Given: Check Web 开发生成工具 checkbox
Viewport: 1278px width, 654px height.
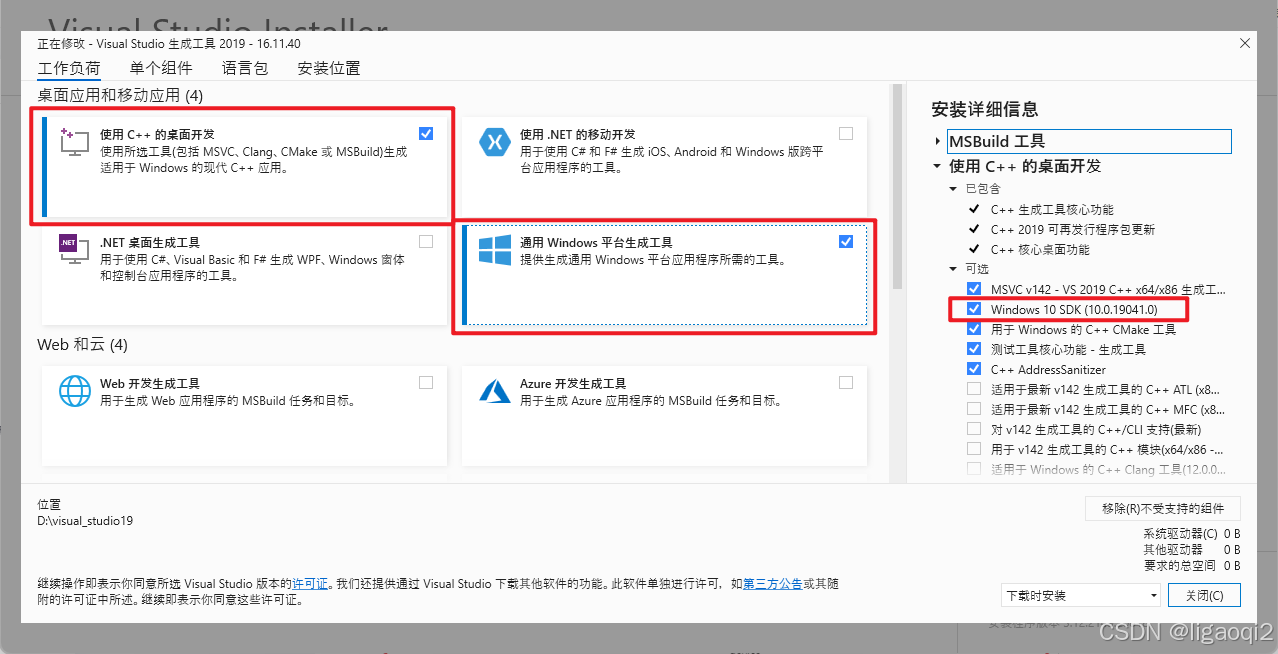Looking at the screenshot, I should [427, 382].
